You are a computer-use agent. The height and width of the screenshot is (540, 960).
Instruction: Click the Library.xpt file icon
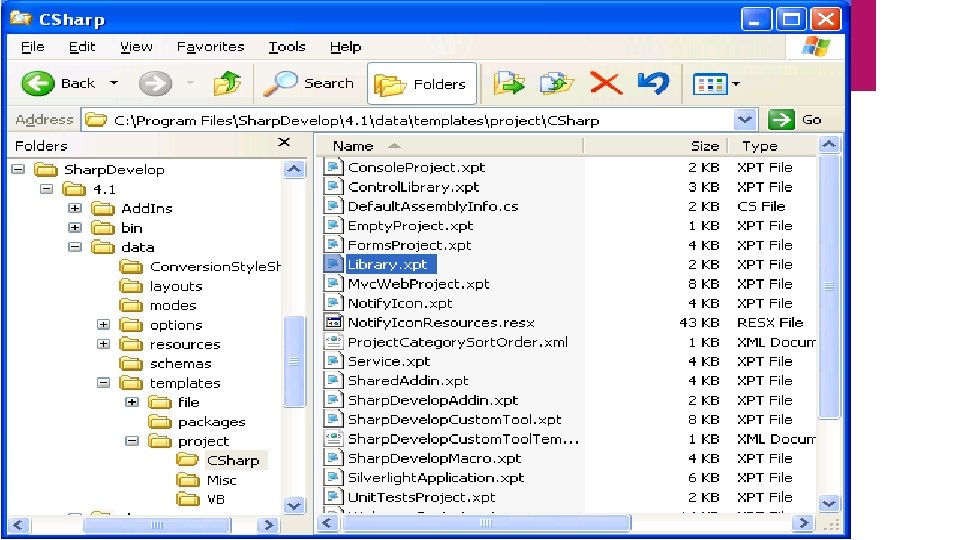(x=333, y=264)
